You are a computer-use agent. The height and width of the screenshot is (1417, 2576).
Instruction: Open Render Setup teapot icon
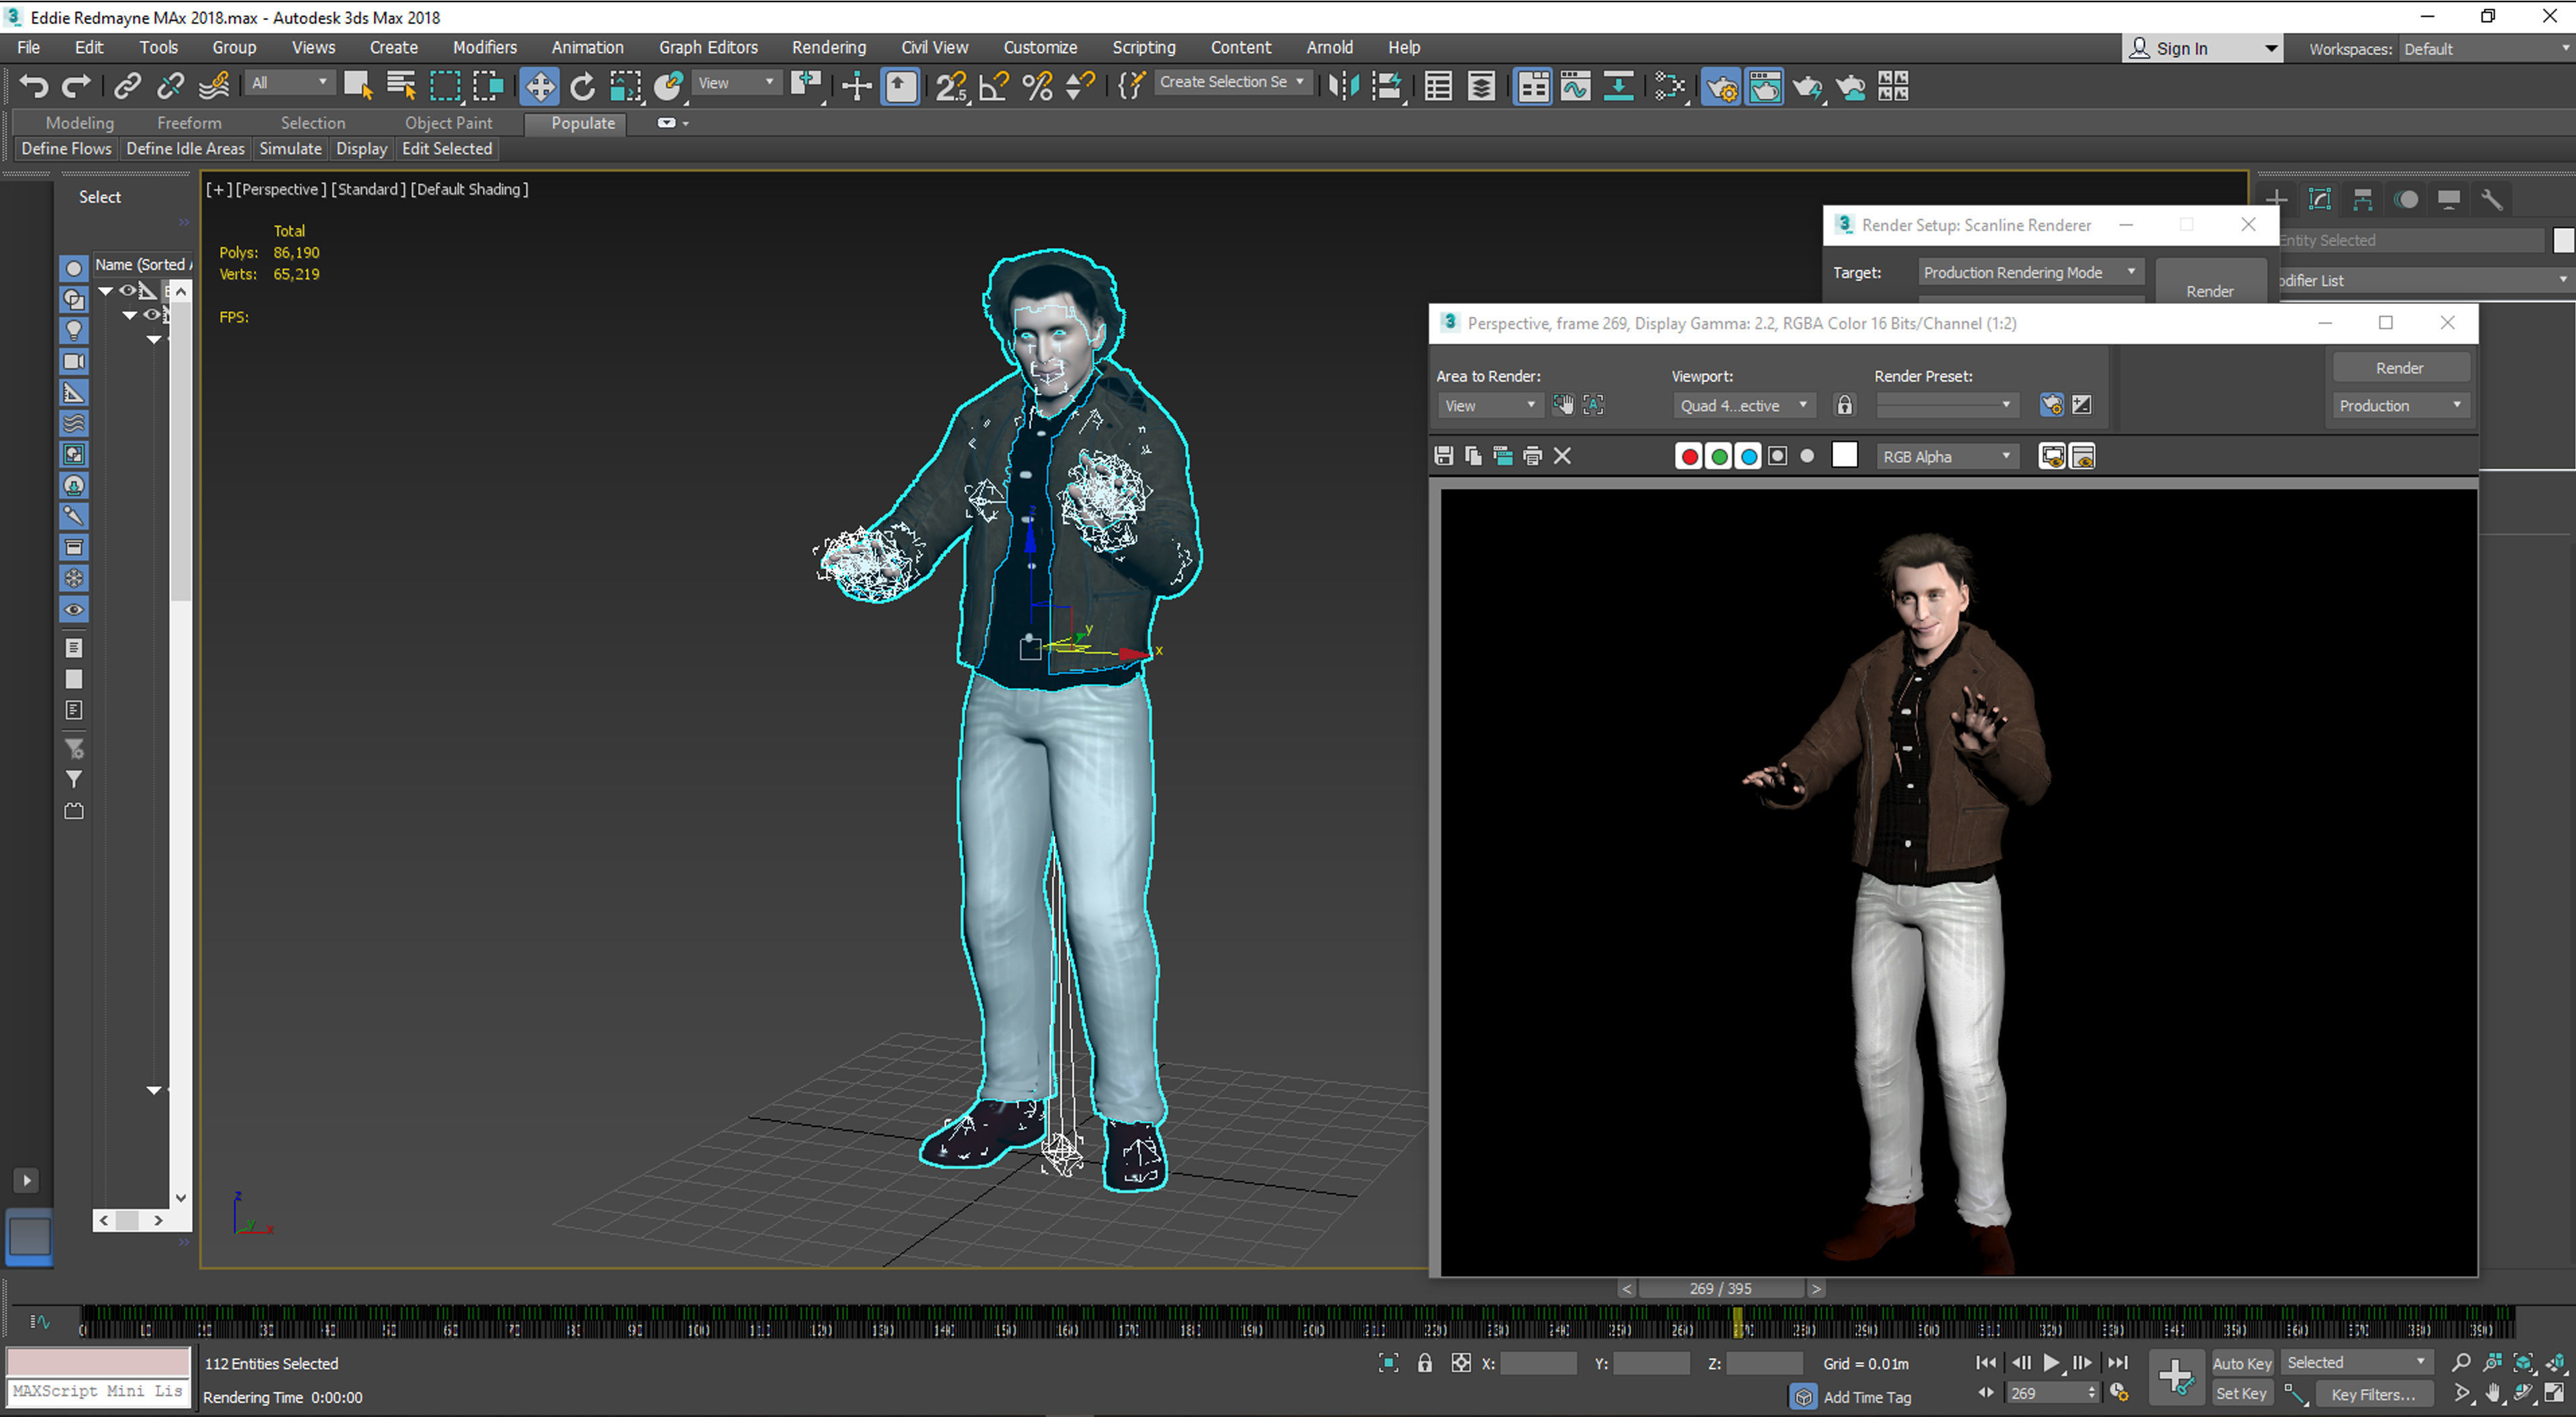(x=1721, y=87)
